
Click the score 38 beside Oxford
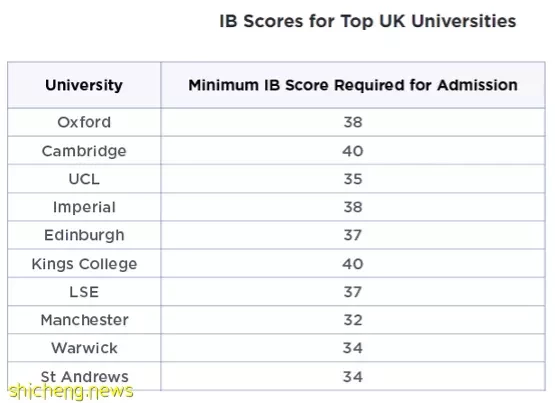click(353, 122)
